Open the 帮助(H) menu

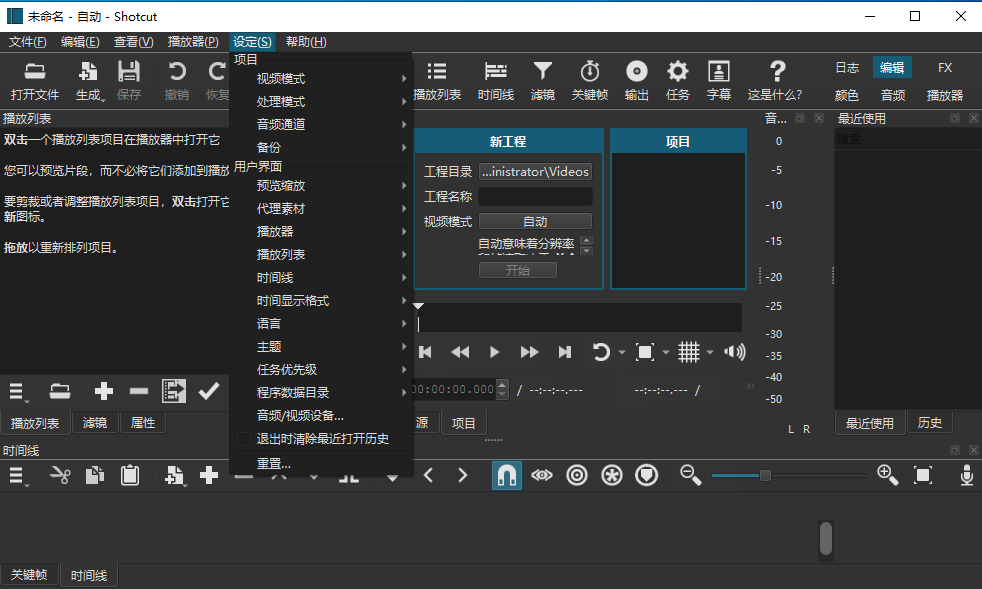(306, 42)
